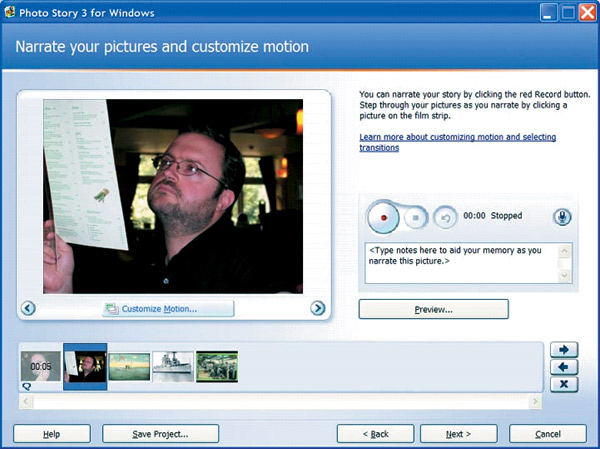Move picture forward using film strip right arrow

pos(562,350)
